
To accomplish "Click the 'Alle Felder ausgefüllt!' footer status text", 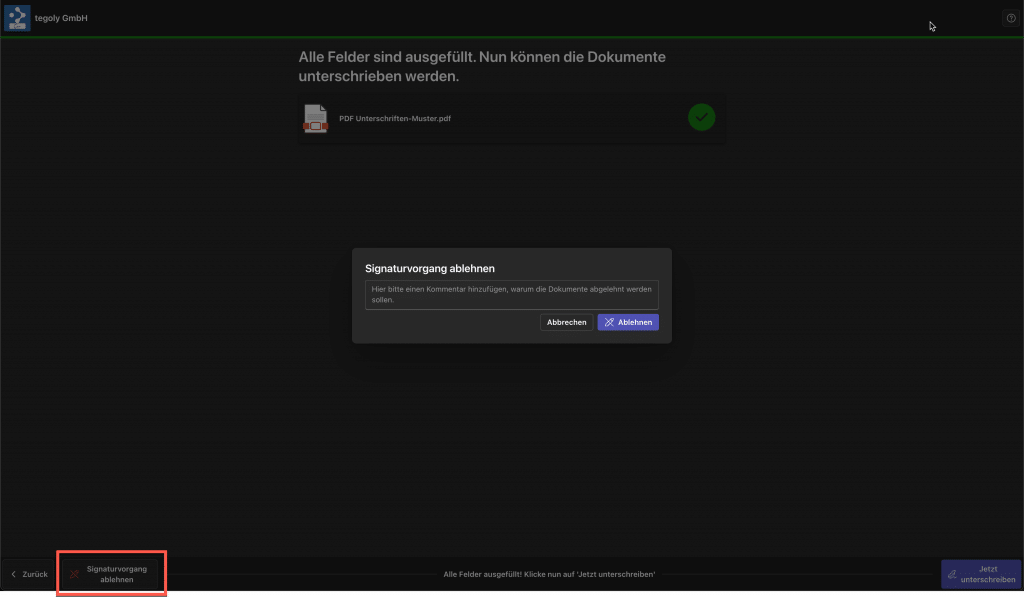I will (x=549, y=574).
